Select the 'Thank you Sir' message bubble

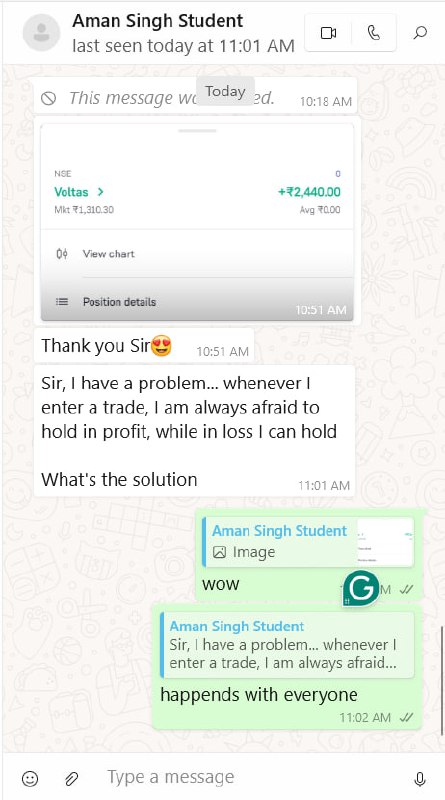144,346
